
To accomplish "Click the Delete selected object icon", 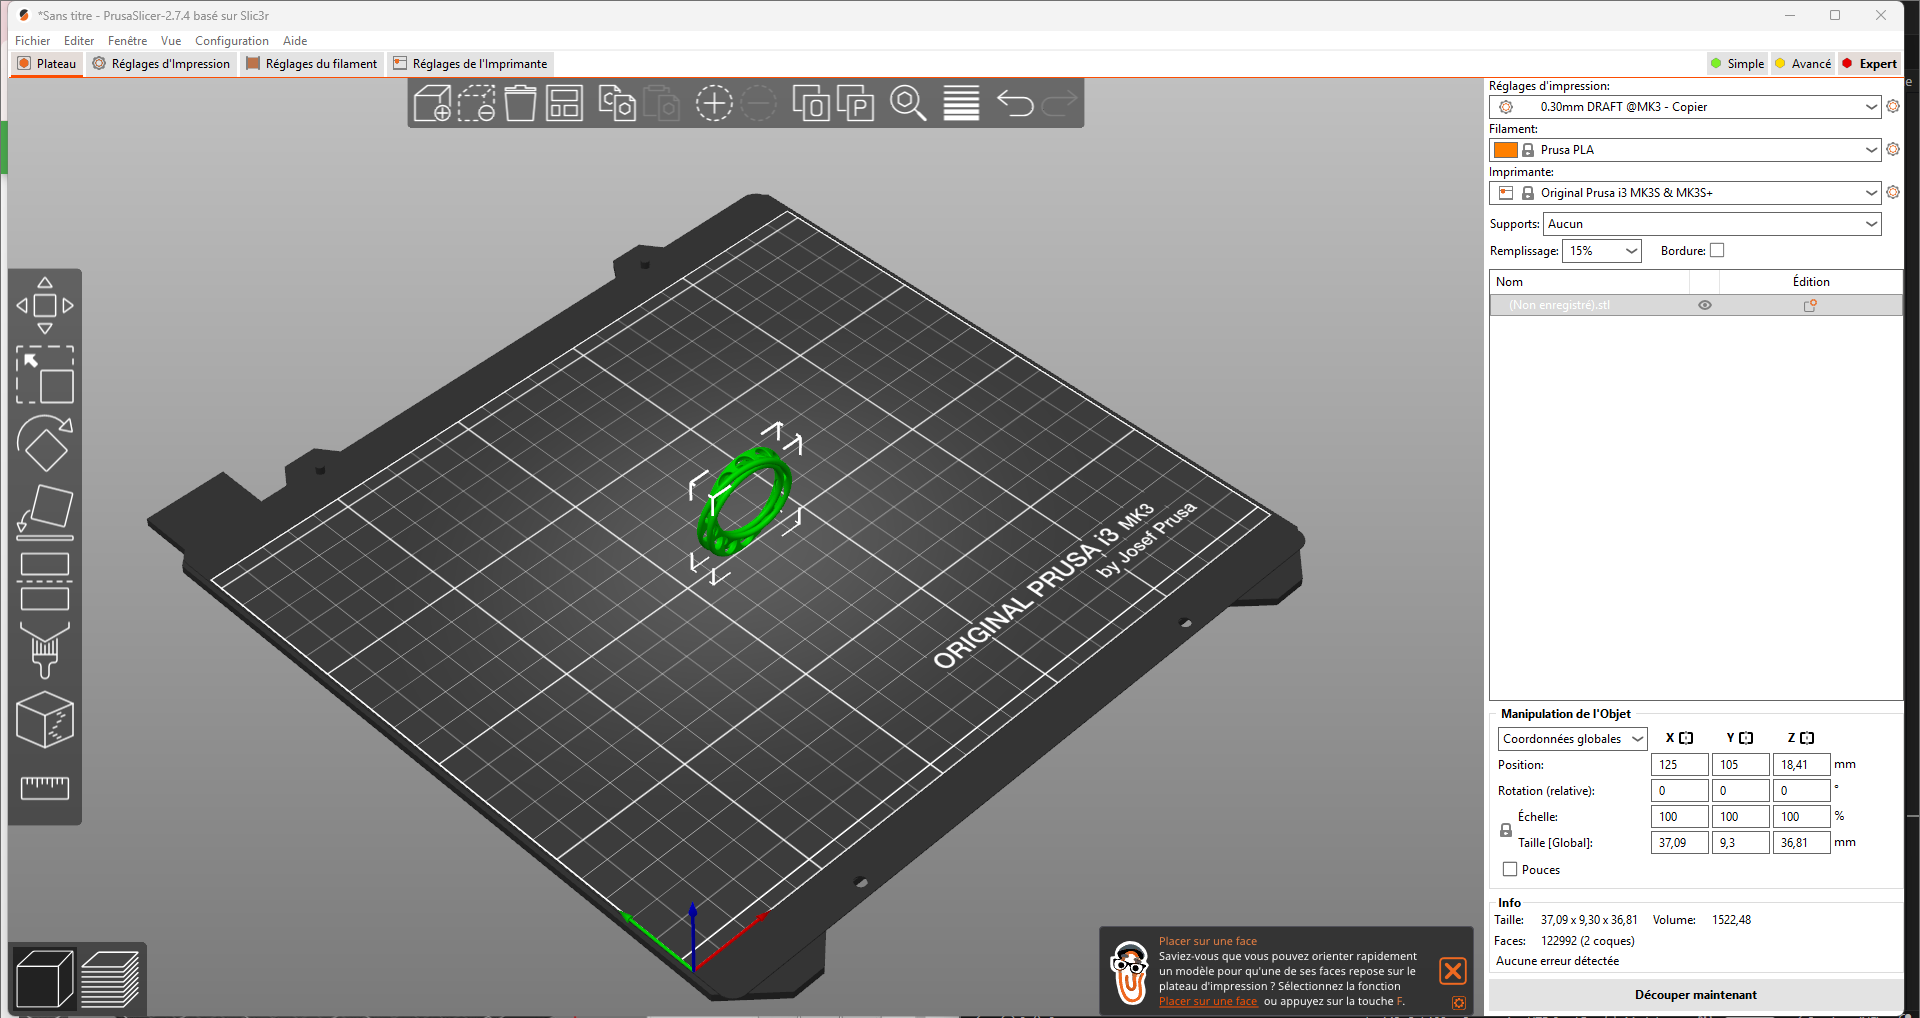I will click(476, 103).
